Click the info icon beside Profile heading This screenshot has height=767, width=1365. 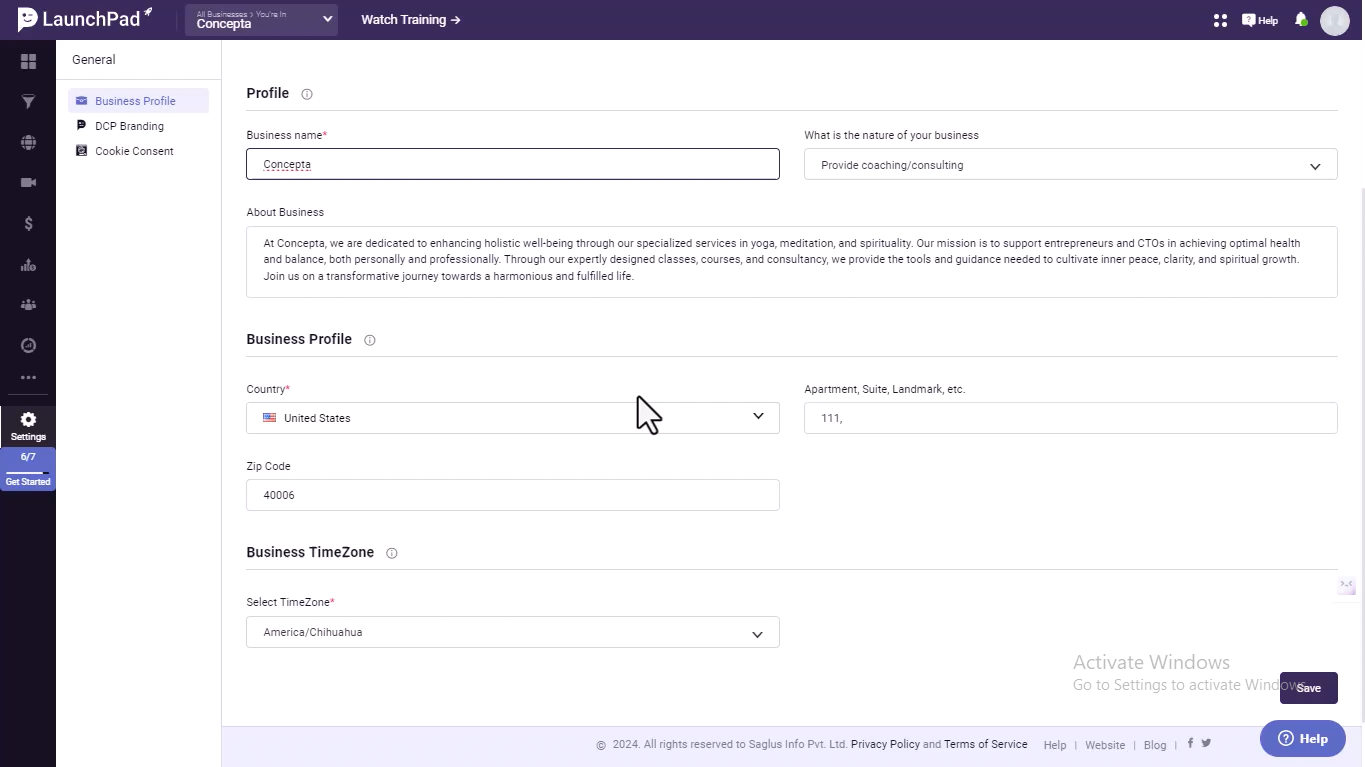pyautogui.click(x=307, y=94)
